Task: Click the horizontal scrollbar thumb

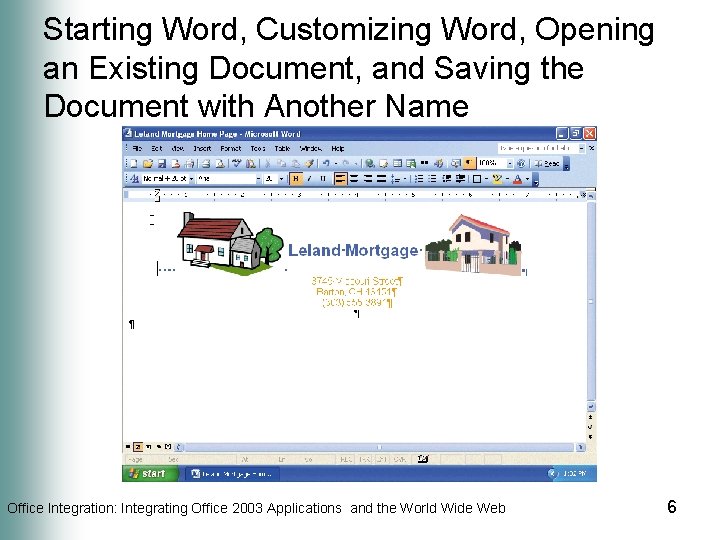Action: coord(379,447)
